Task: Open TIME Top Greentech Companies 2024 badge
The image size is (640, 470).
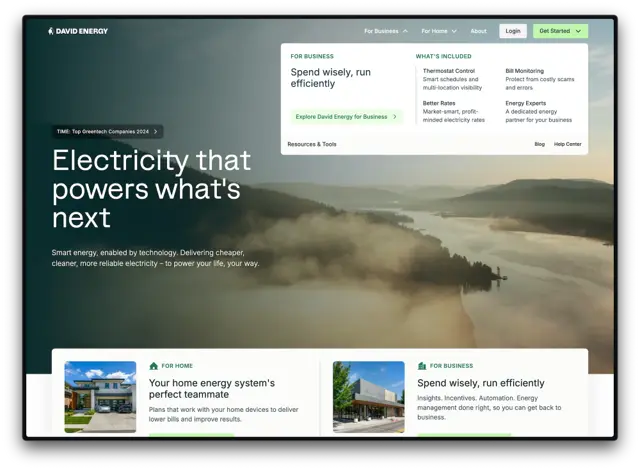Action: click(x=108, y=131)
